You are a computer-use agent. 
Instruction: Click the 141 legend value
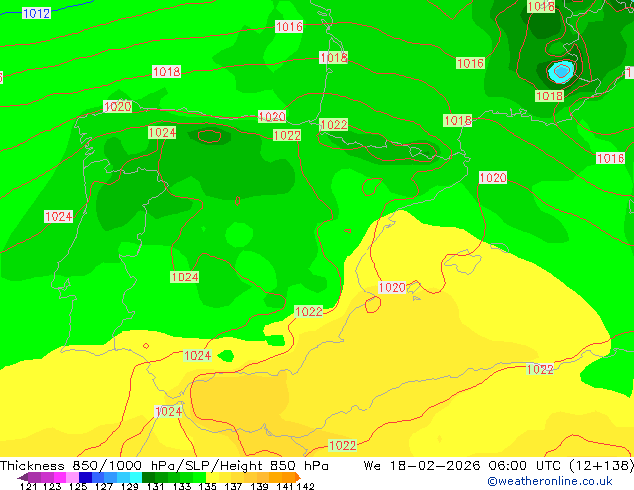[285, 486]
